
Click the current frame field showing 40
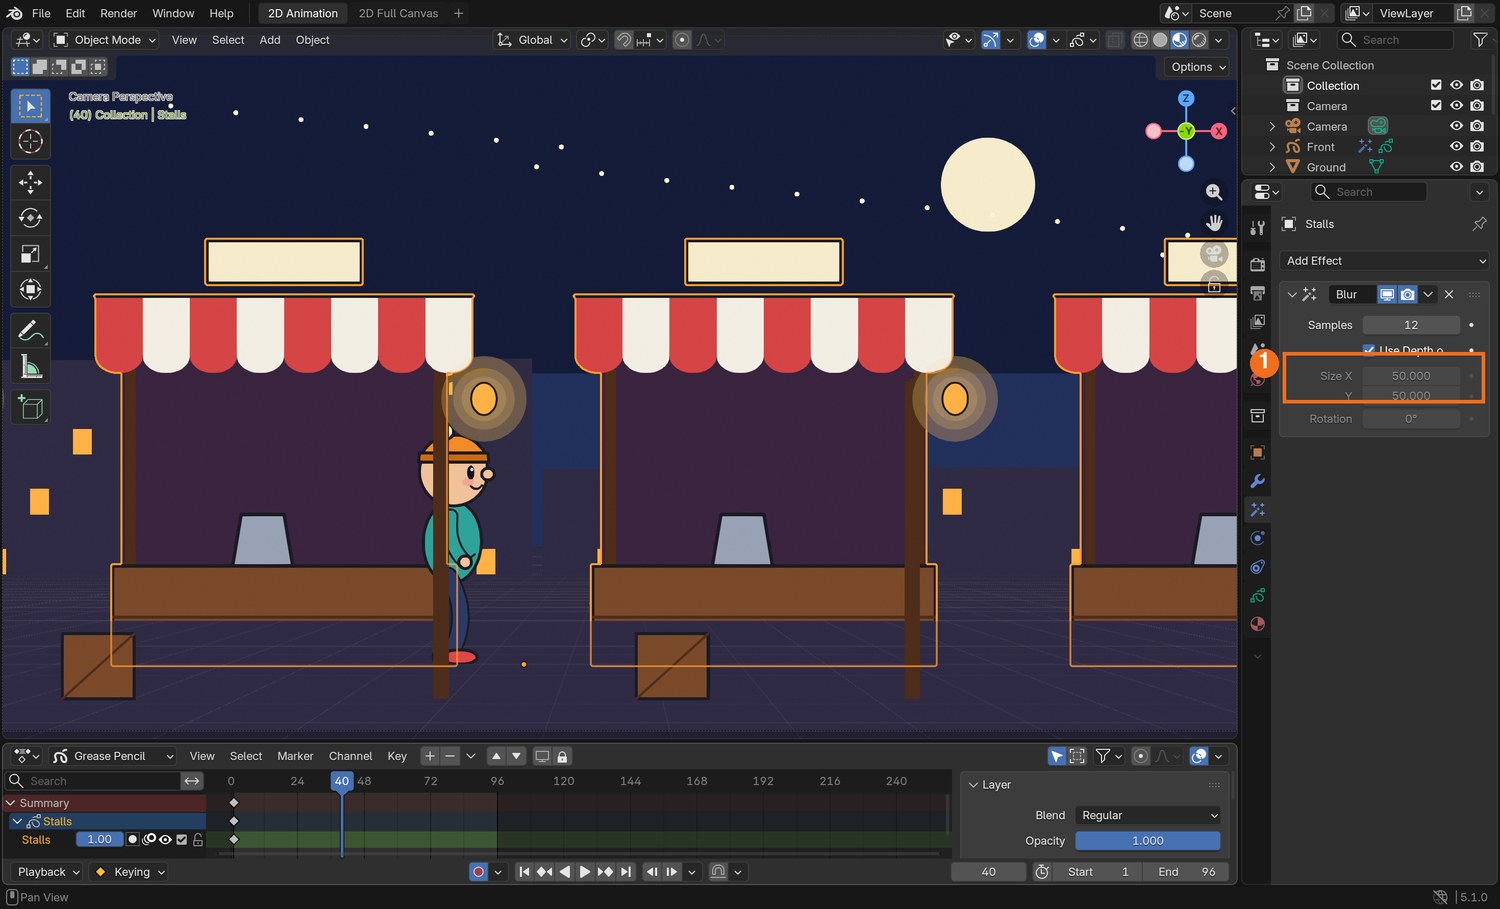point(988,872)
